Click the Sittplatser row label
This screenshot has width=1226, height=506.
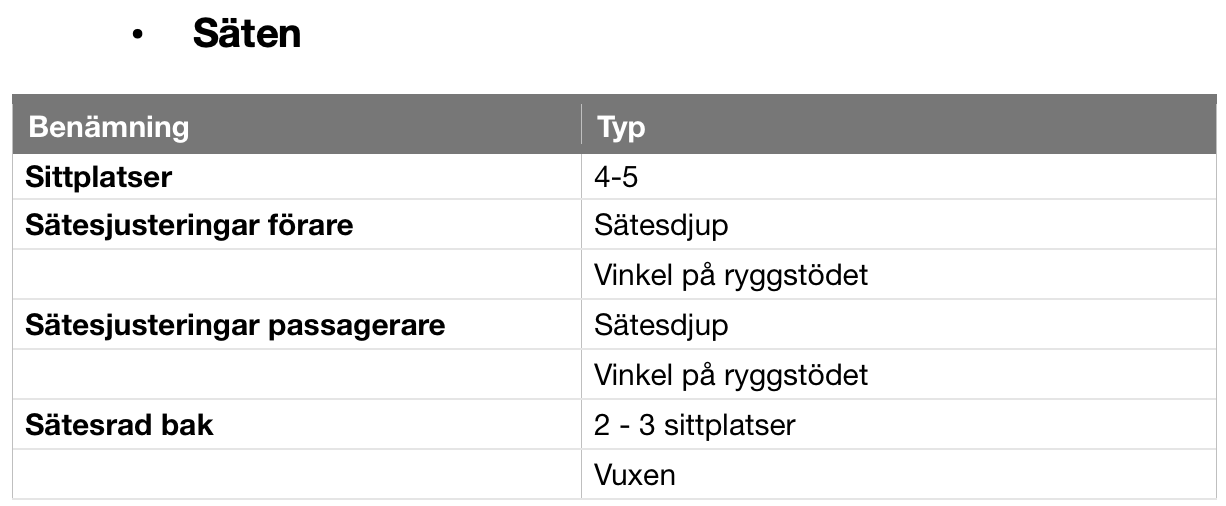[x=99, y=177]
